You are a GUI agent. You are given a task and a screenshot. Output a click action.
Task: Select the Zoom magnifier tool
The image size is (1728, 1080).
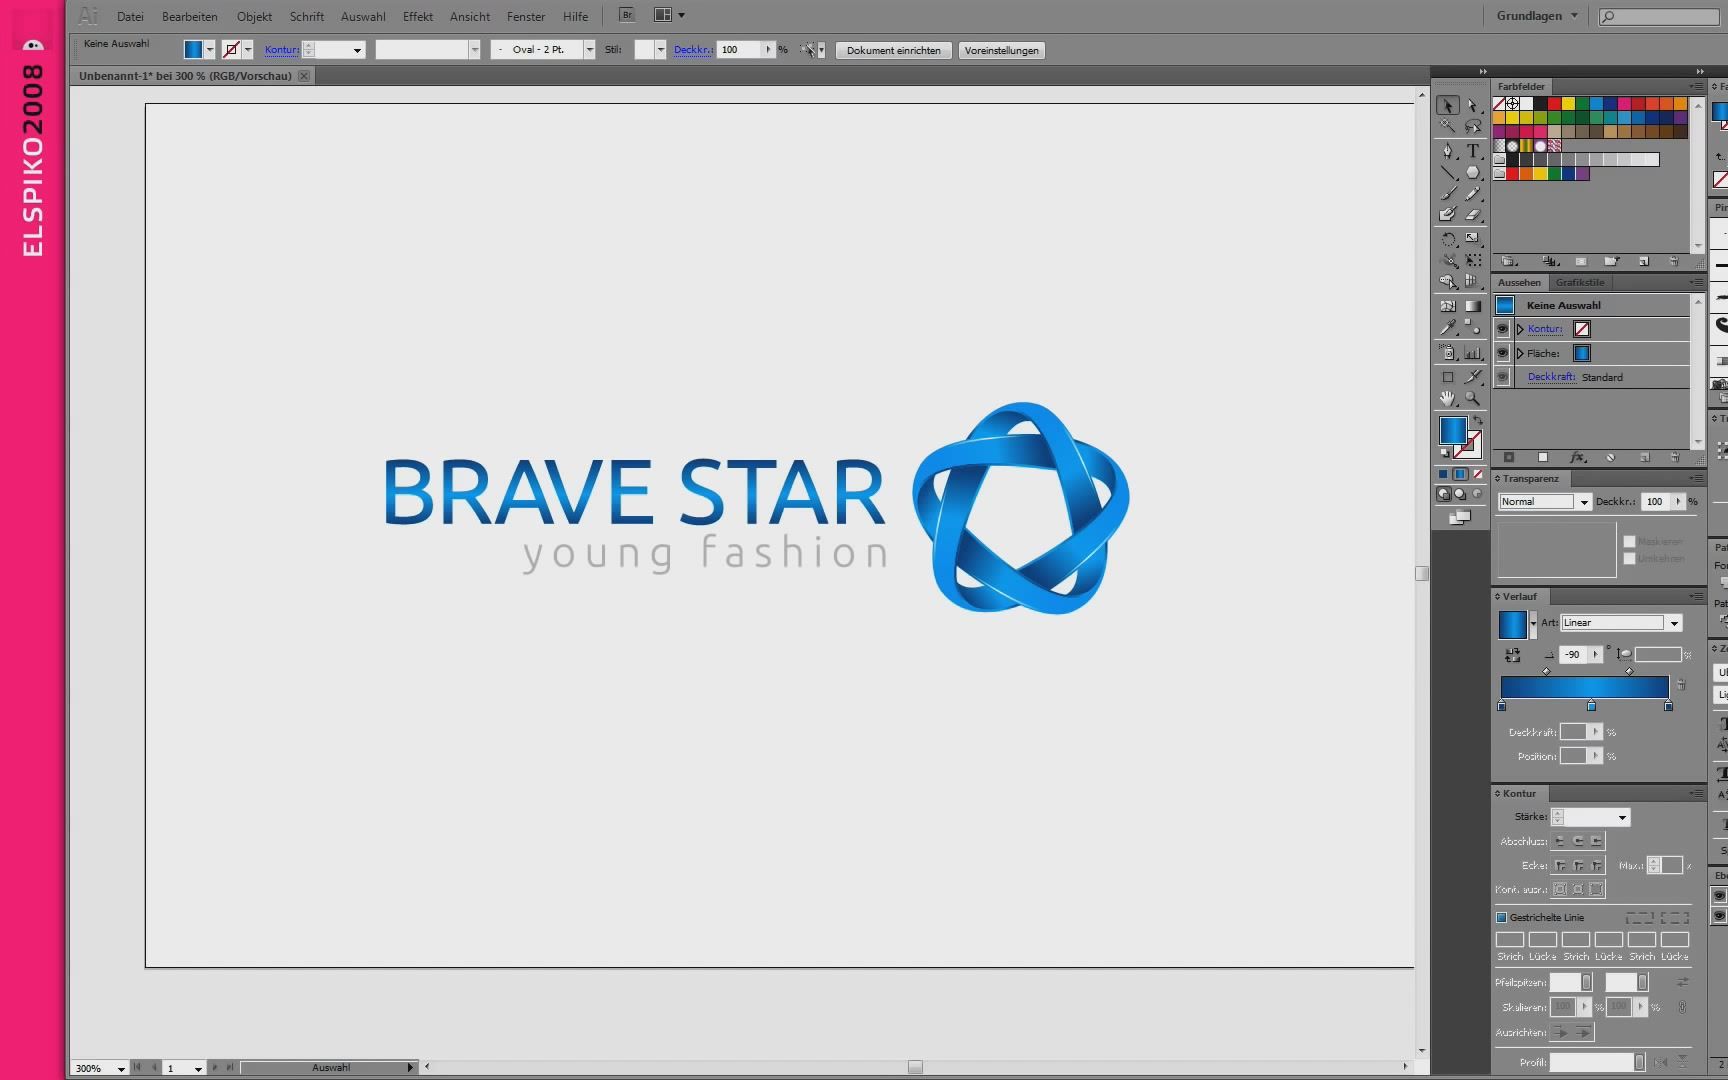[x=1473, y=398]
